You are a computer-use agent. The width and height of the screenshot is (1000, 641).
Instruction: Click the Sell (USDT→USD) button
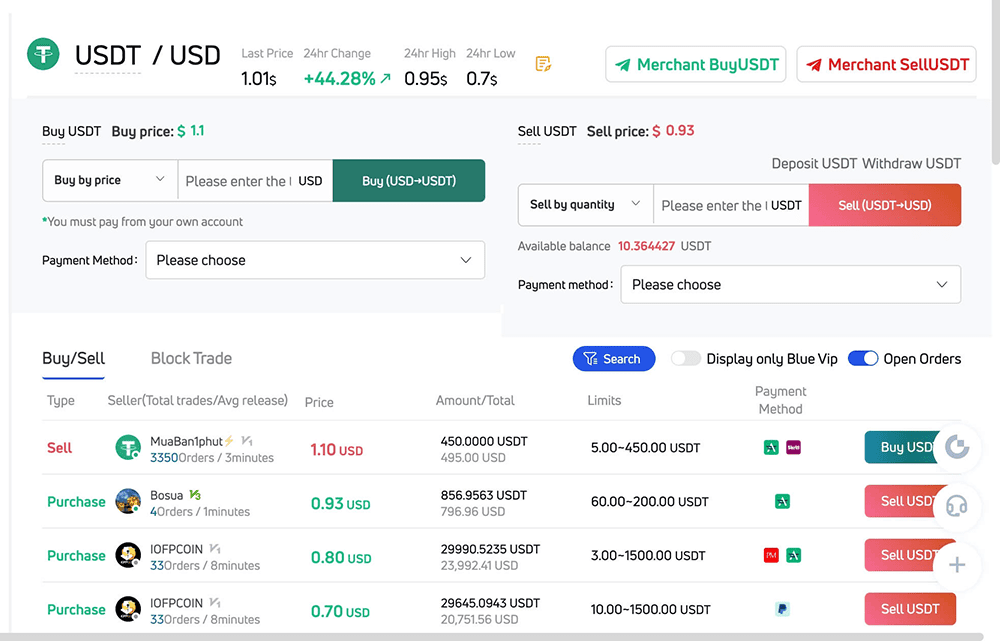(x=885, y=205)
